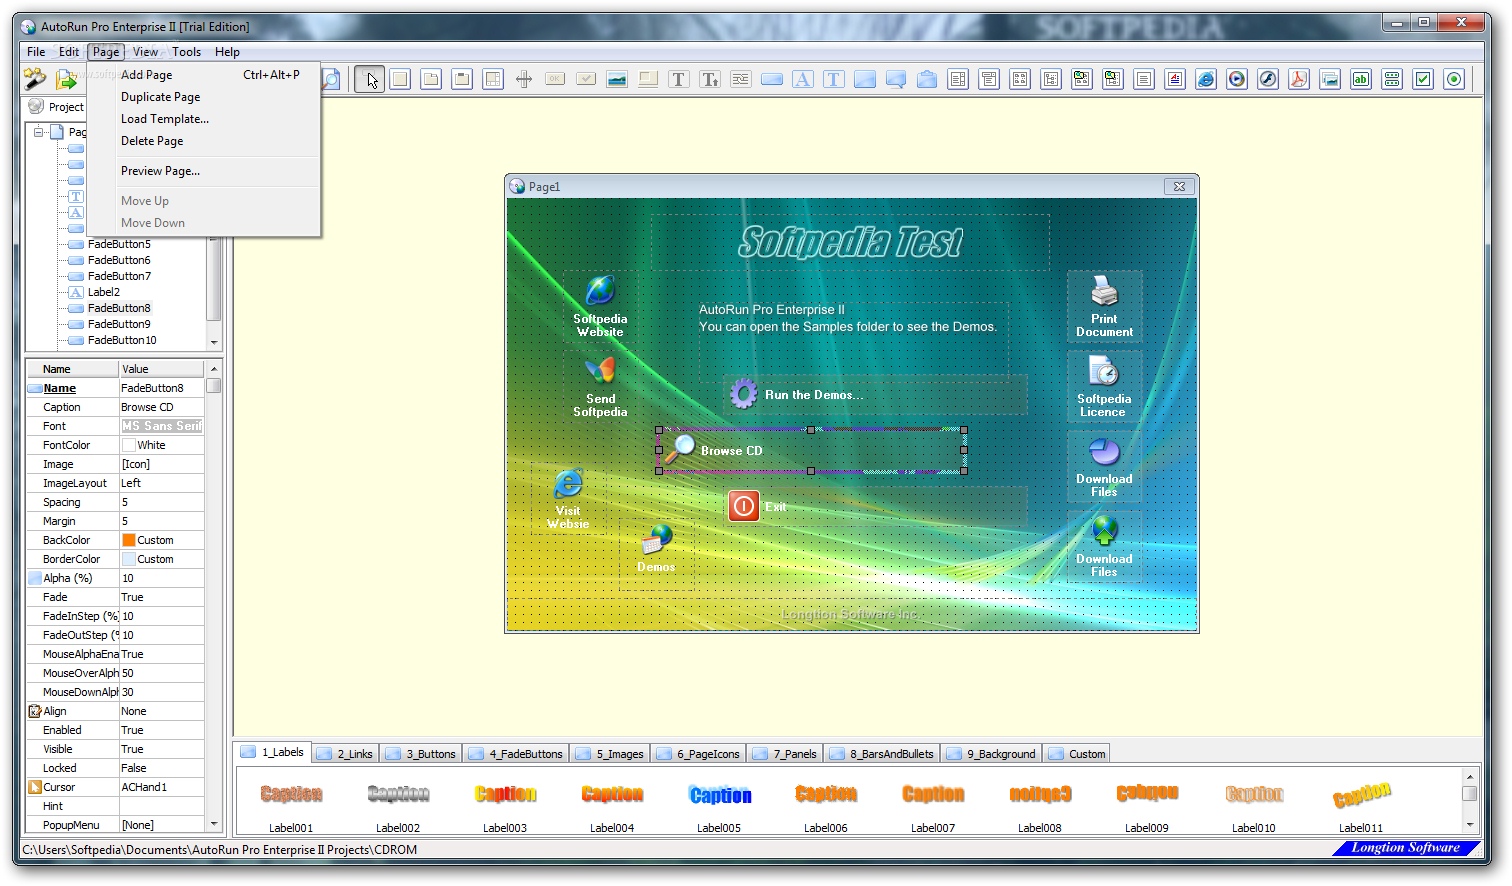Click the scrolling text lines tool icon
The image size is (1512, 886).
(741, 79)
